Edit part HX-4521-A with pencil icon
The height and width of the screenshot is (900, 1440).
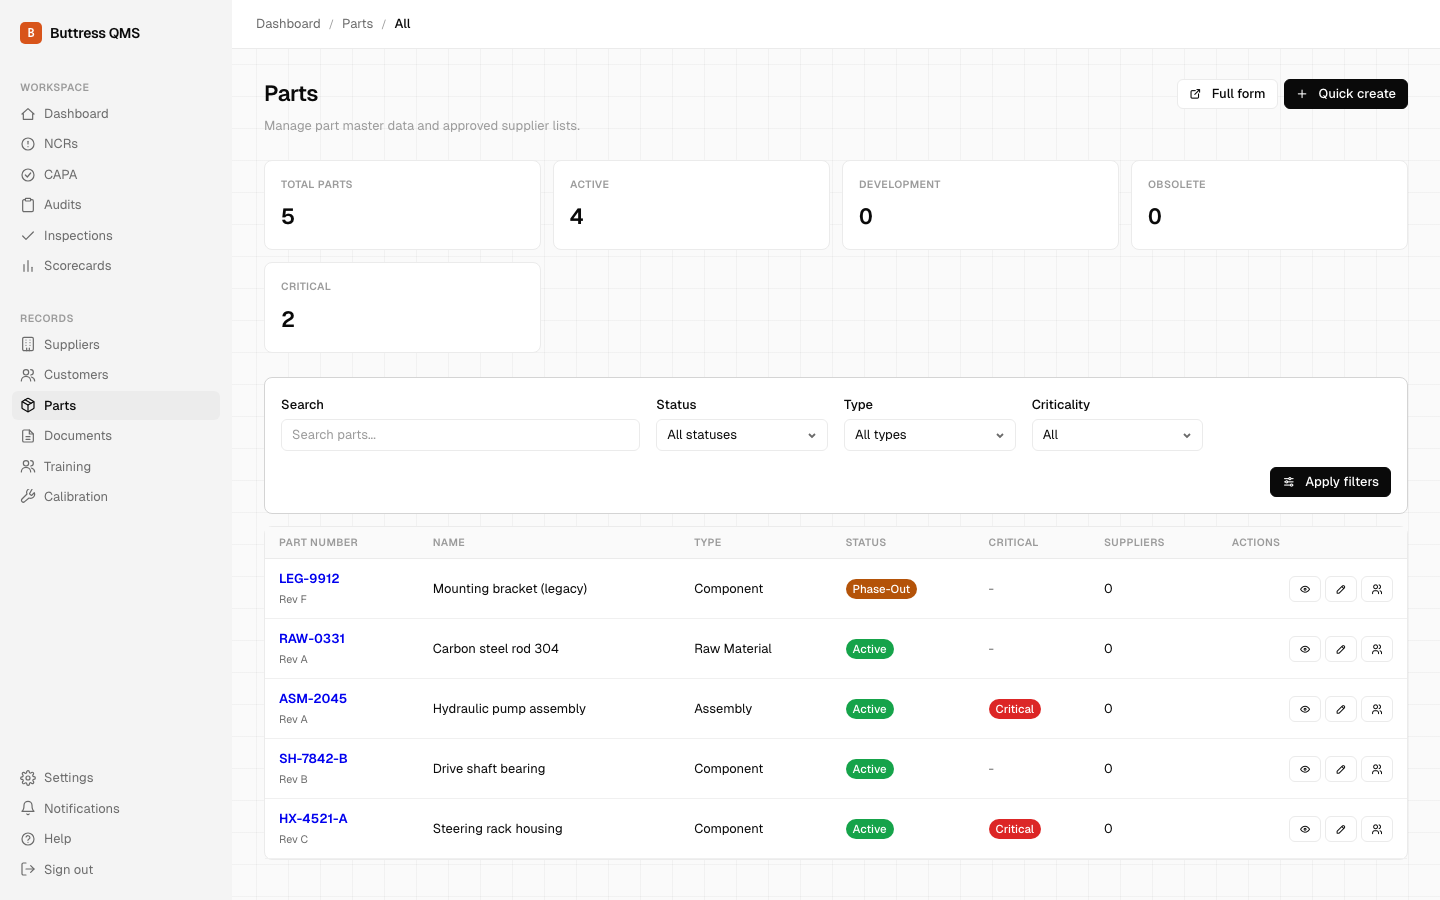(1341, 829)
